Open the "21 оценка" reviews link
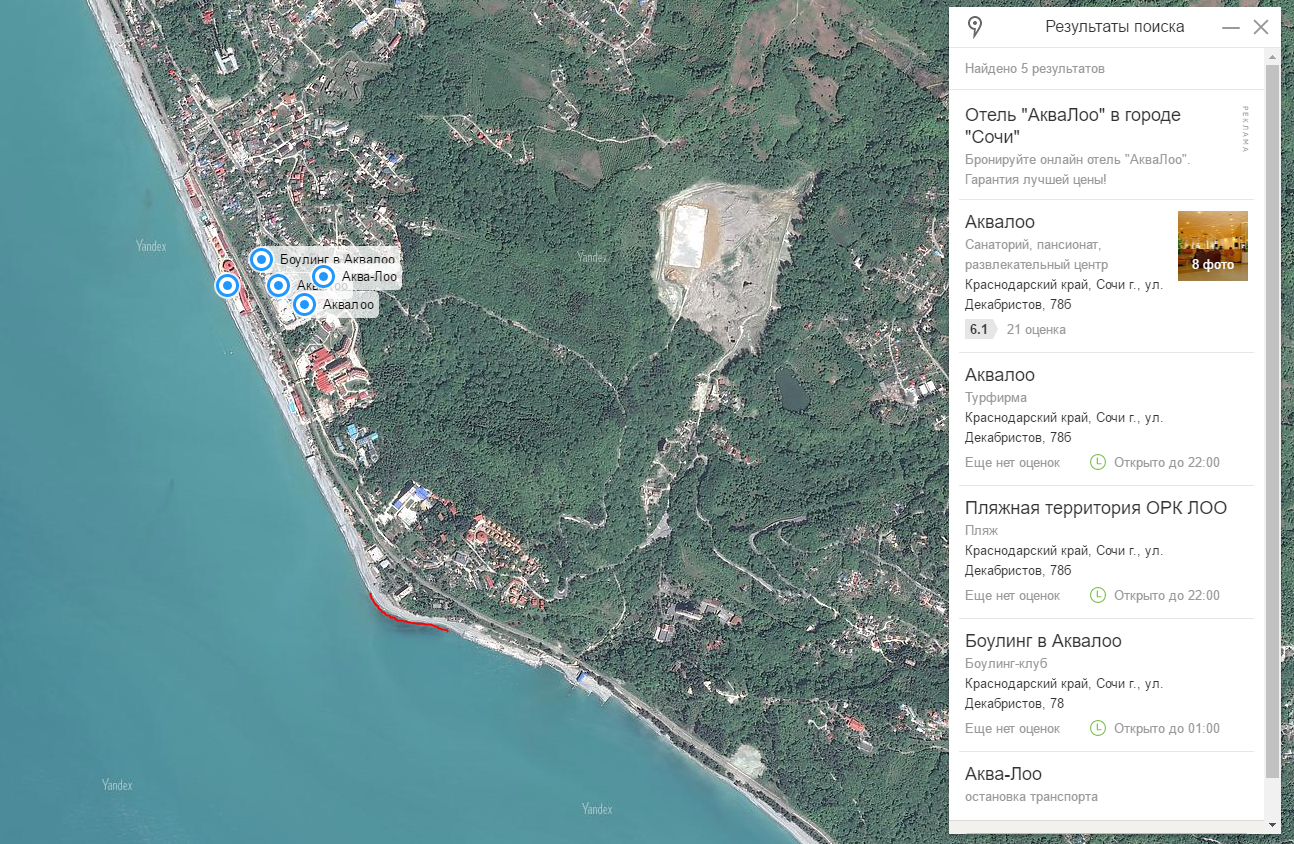This screenshot has width=1294, height=844. [1036, 329]
